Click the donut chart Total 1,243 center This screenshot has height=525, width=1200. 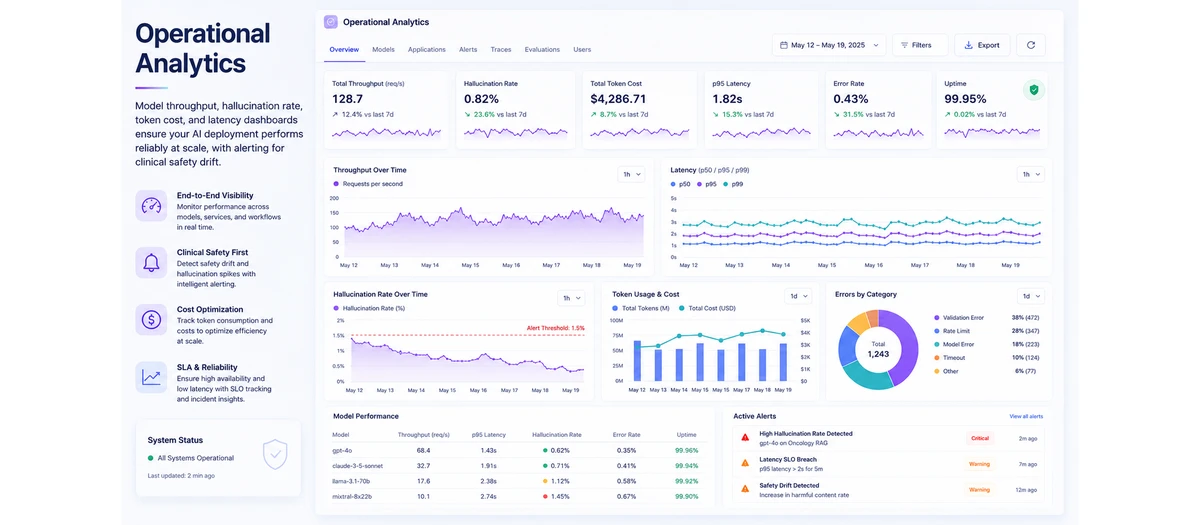pos(878,349)
